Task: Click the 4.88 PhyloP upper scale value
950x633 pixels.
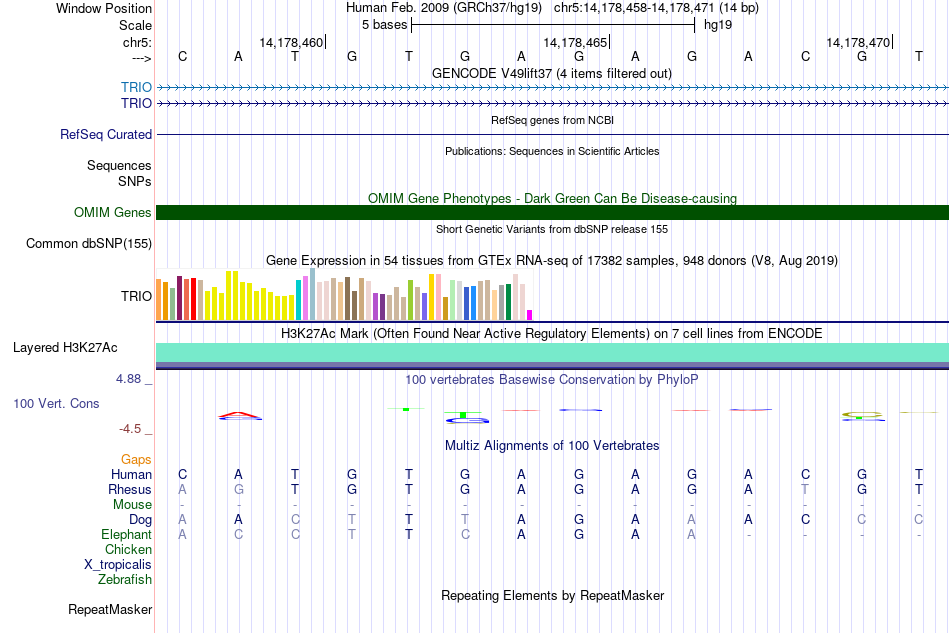Action: pos(128,379)
